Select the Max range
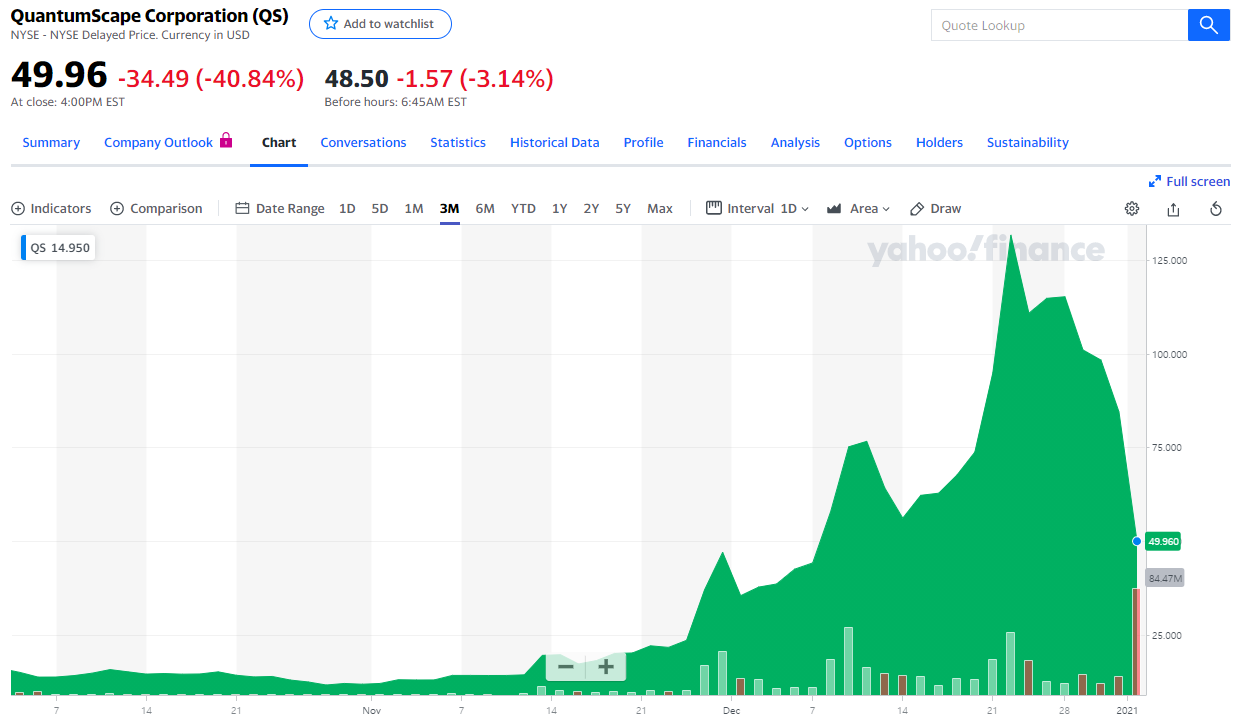Image resolution: width=1247 pixels, height=724 pixels. click(x=660, y=209)
